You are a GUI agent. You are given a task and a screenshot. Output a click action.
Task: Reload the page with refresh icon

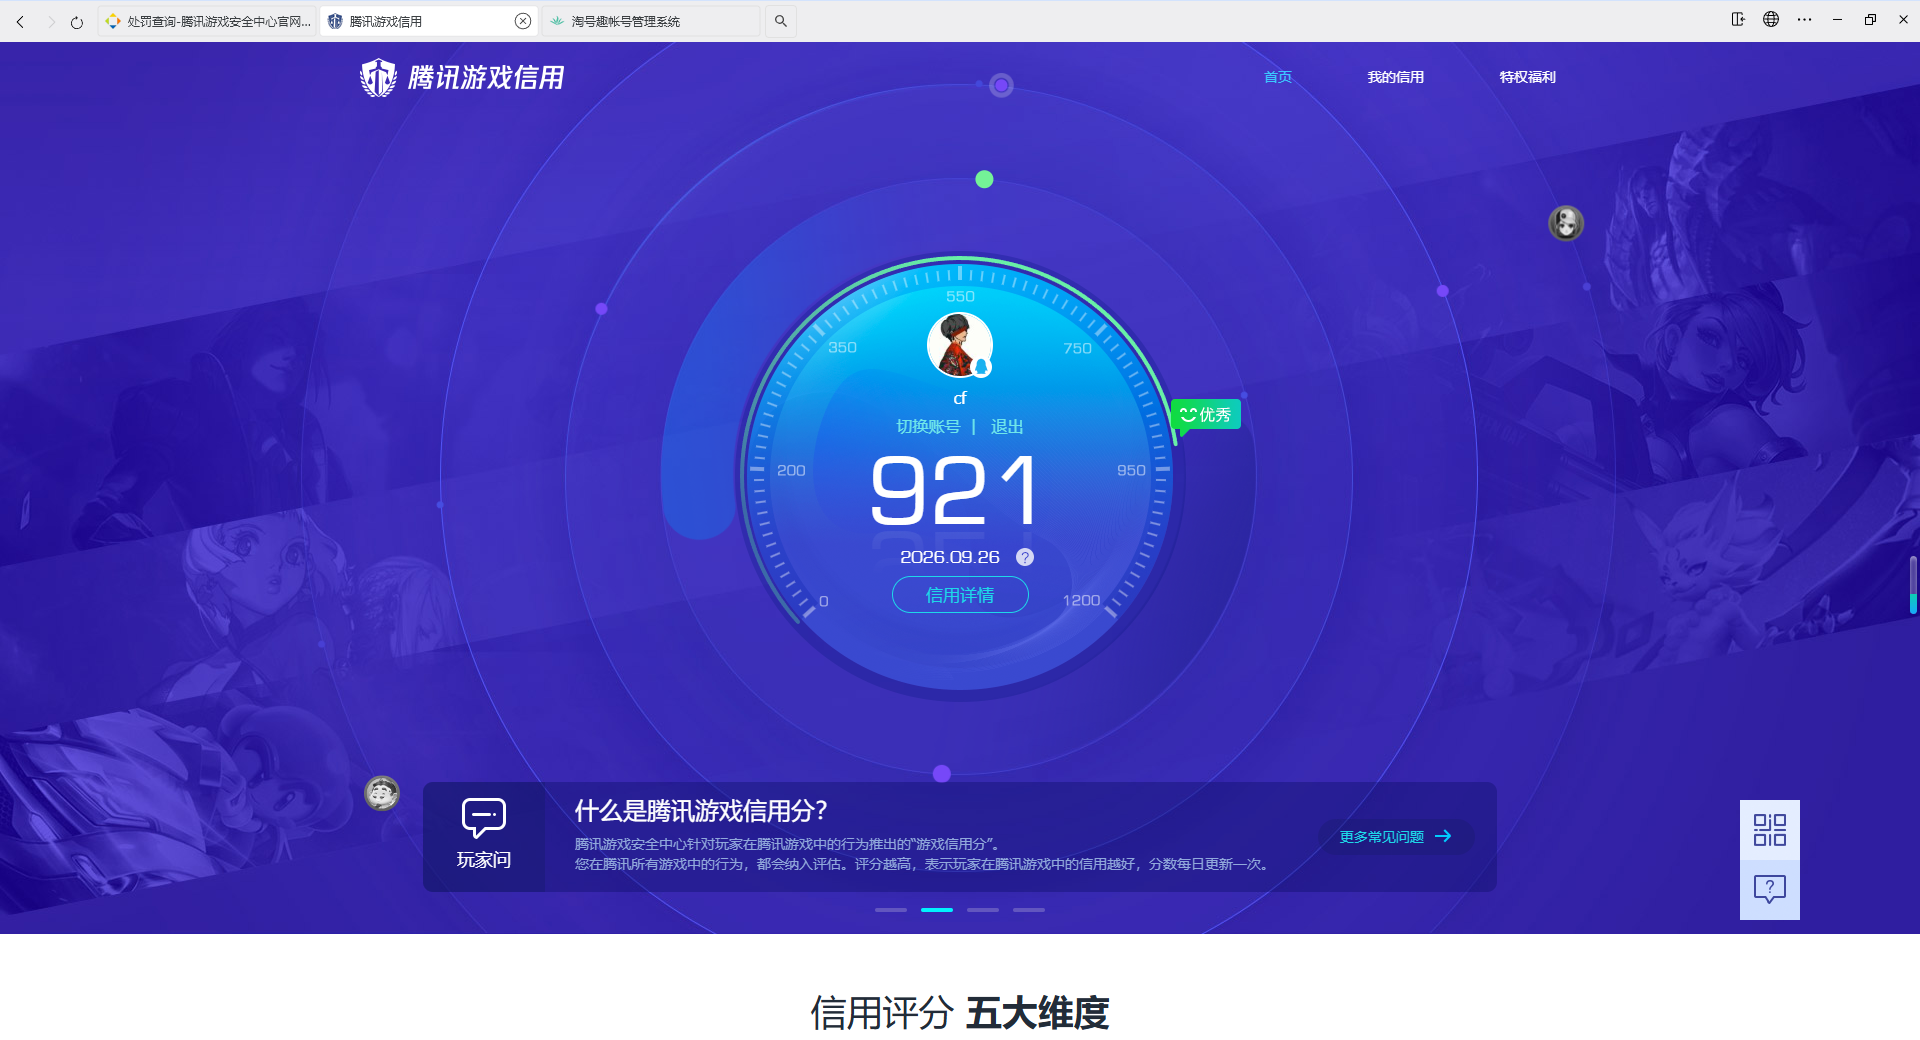click(x=77, y=21)
